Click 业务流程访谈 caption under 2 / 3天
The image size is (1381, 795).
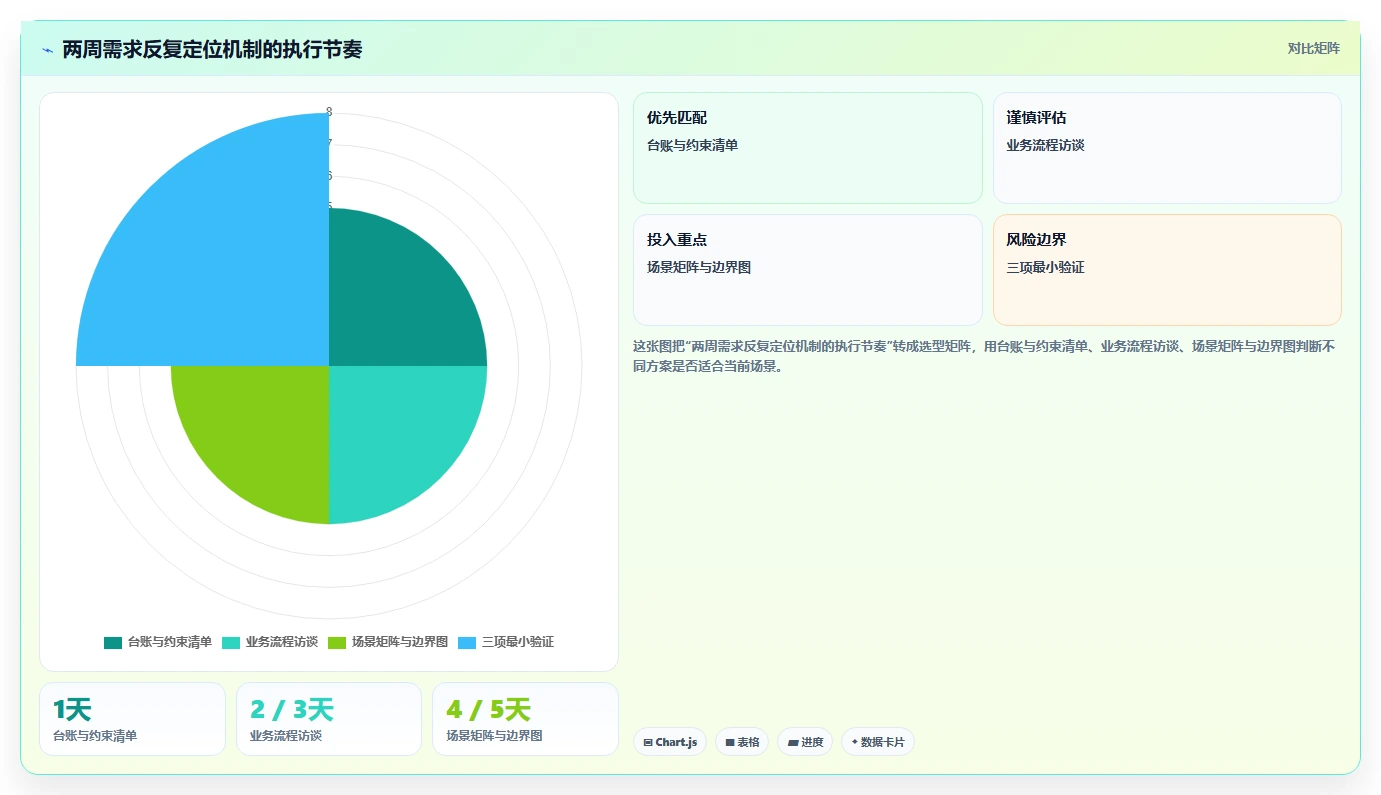(x=286, y=735)
